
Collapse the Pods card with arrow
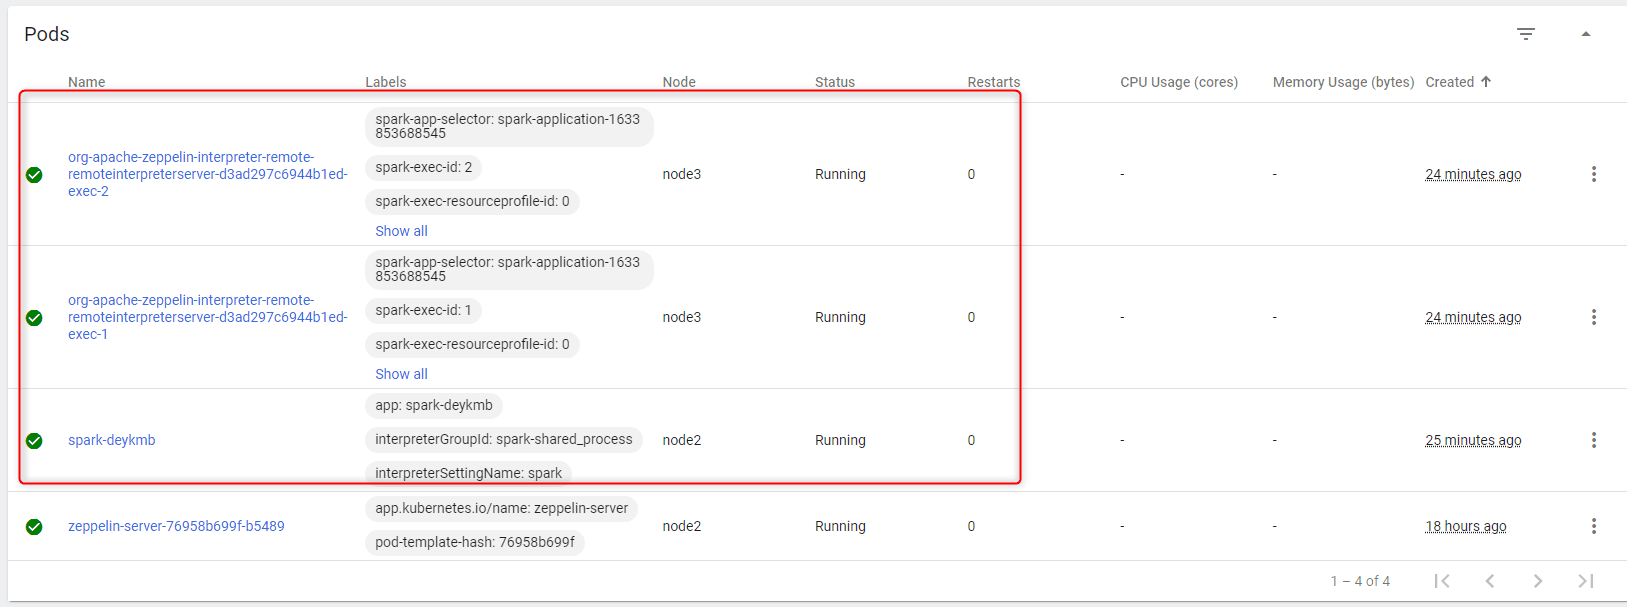tap(1586, 34)
